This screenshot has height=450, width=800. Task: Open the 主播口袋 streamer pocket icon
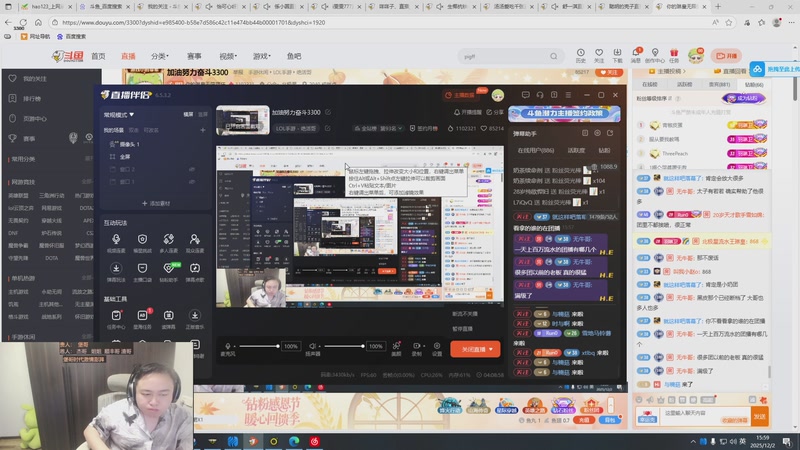coord(142,271)
